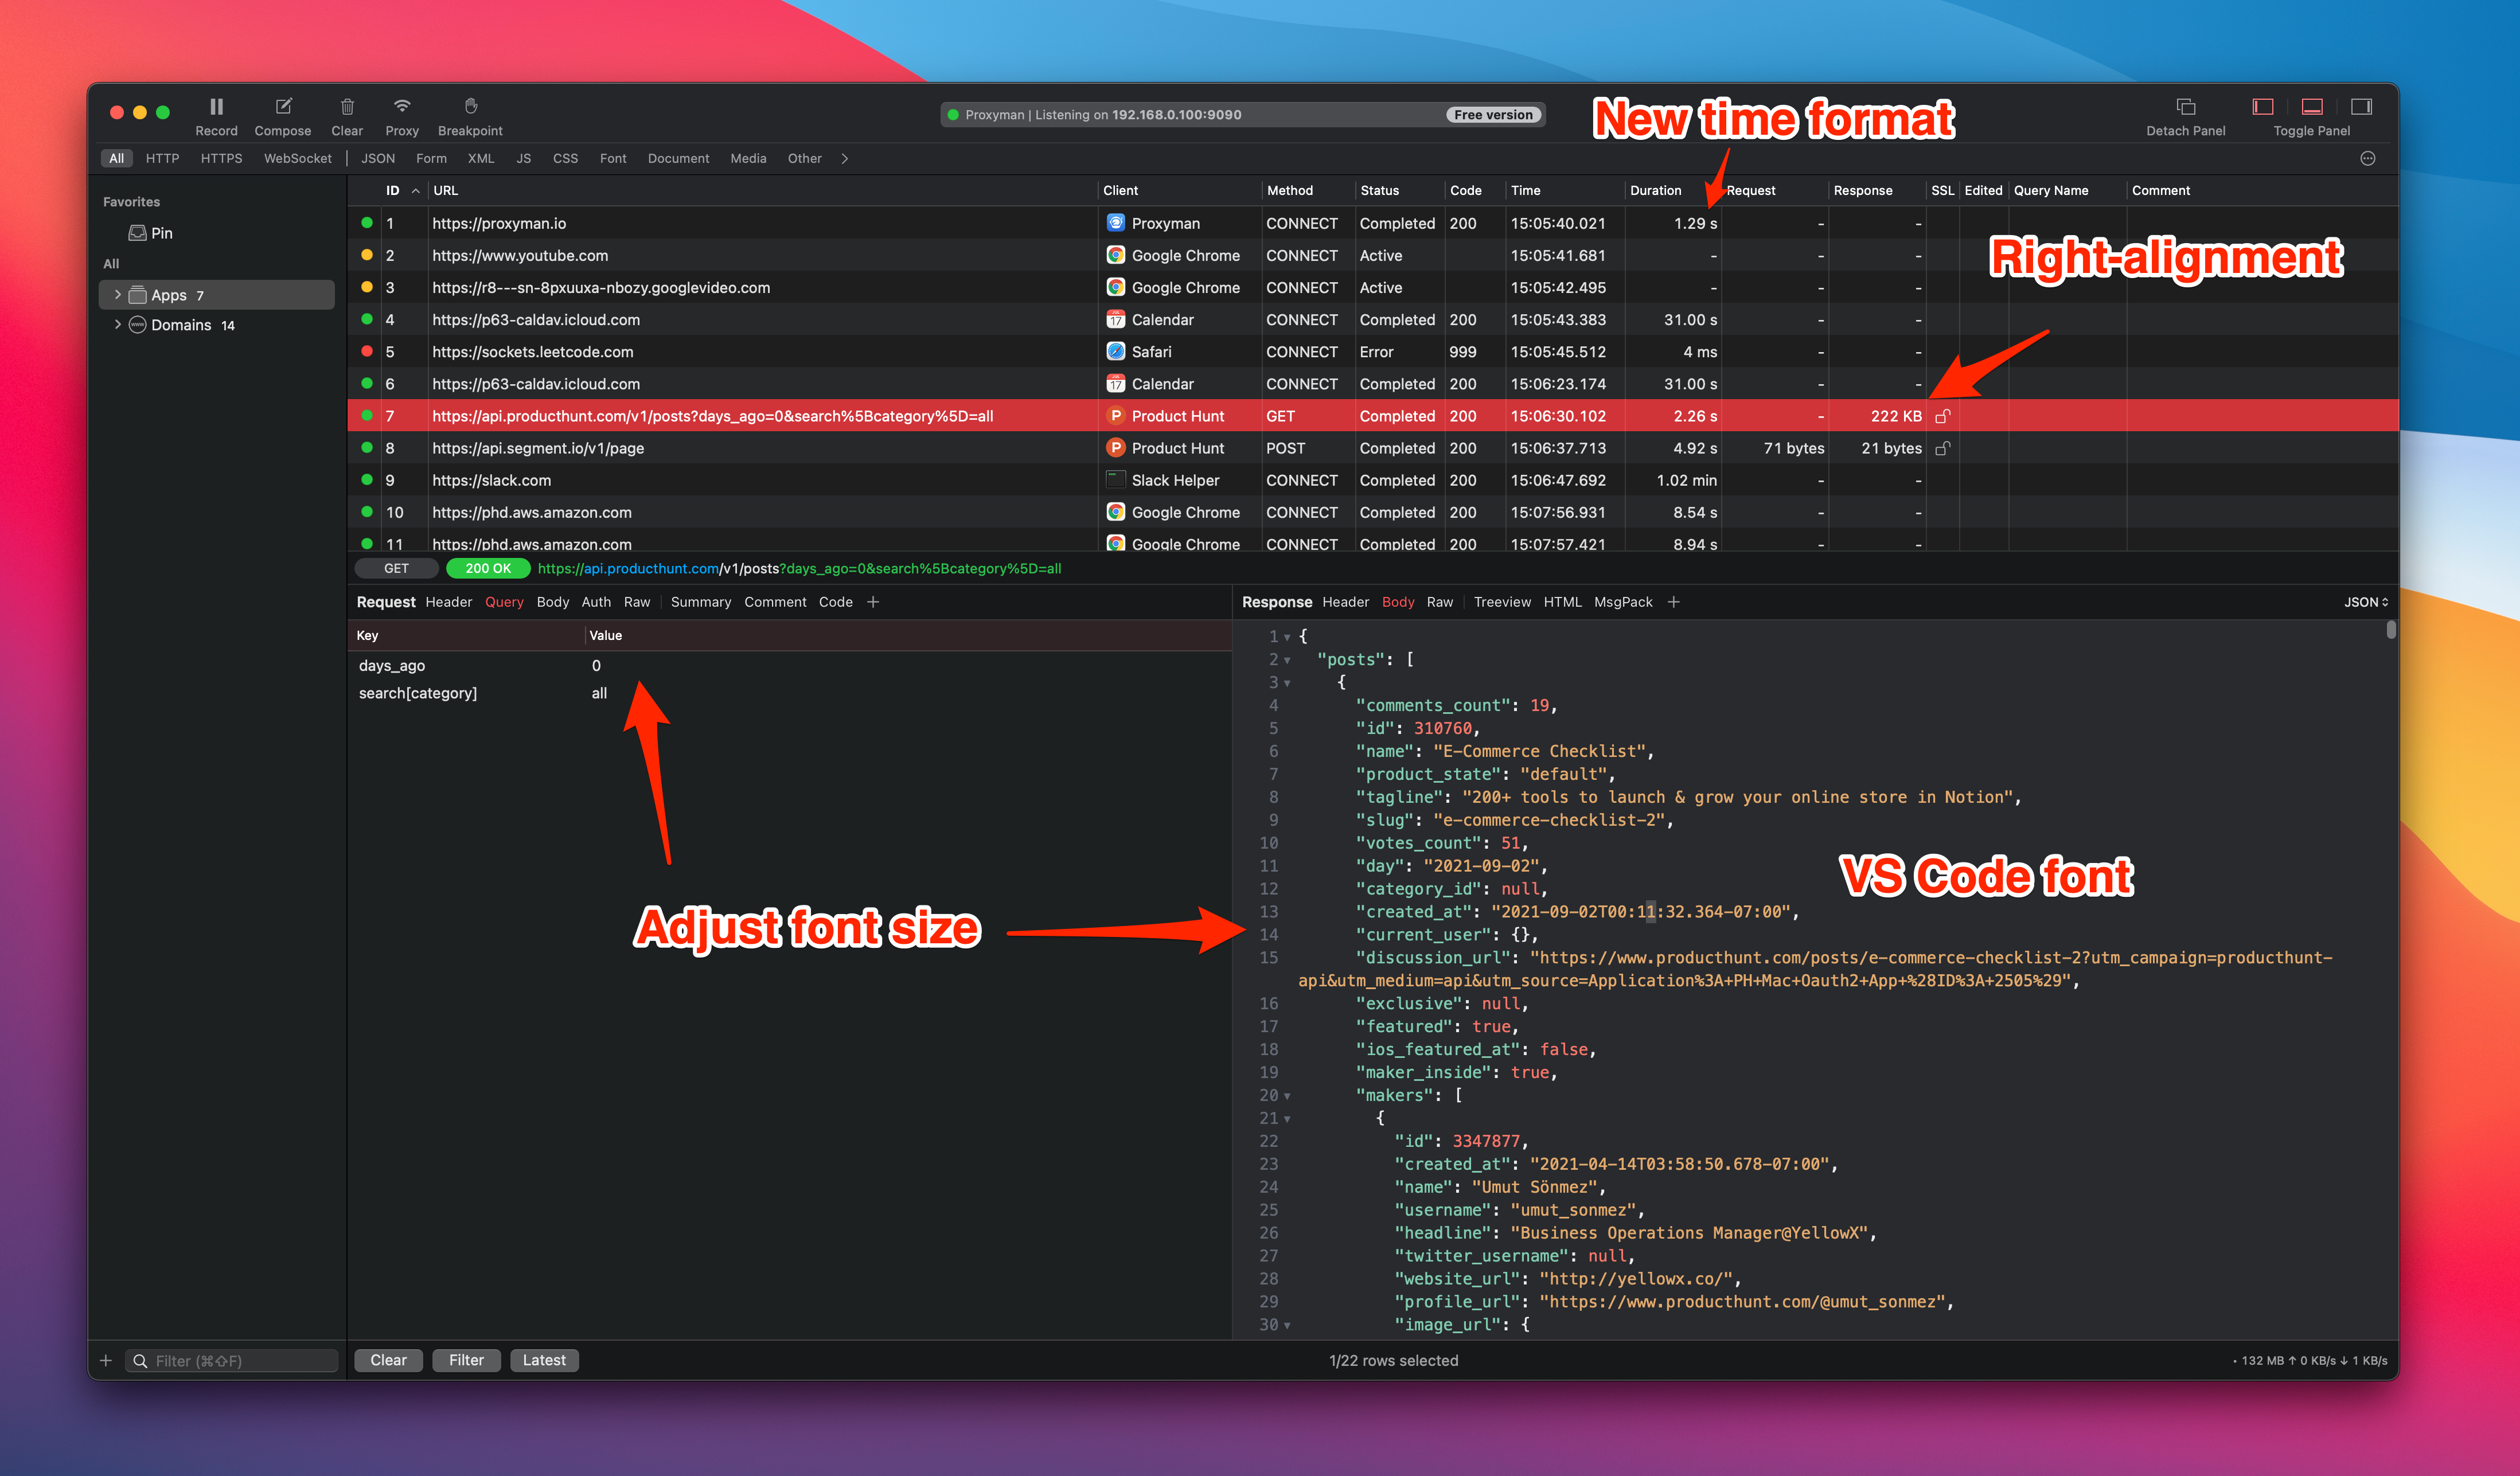Click the Free version badge
This screenshot has height=1476, width=2520.
pos(1493,115)
